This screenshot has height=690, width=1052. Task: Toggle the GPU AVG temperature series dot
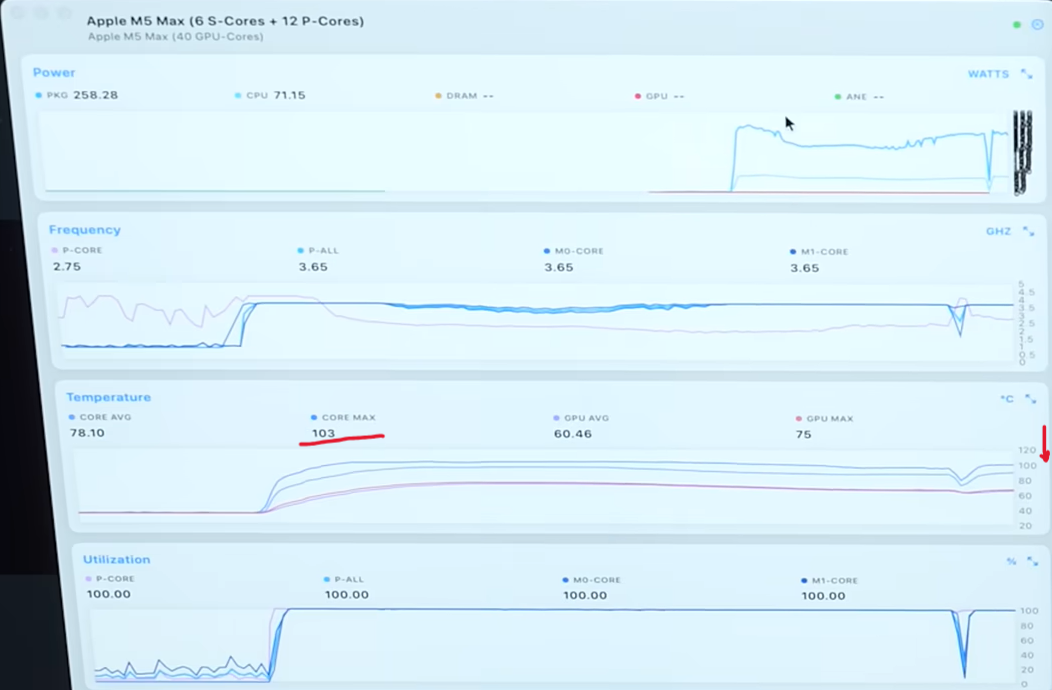(556, 418)
